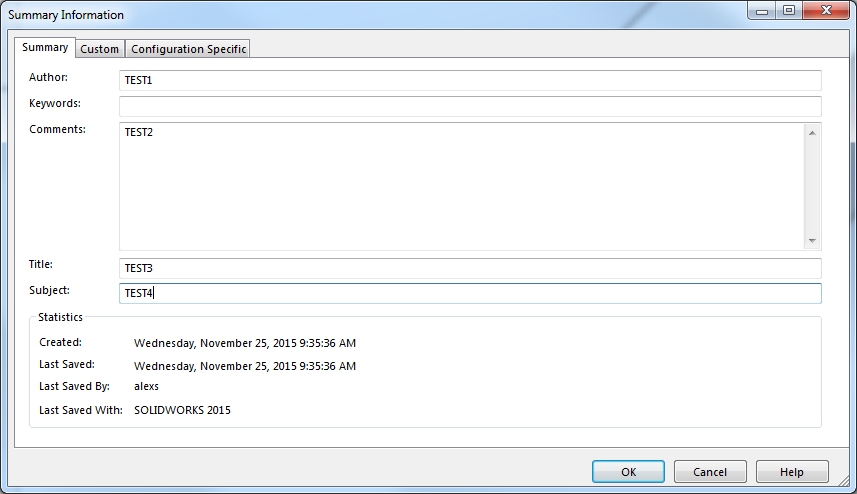The width and height of the screenshot is (857, 494).
Task: Open the Help button
Action: pyautogui.click(x=792, y=472)
